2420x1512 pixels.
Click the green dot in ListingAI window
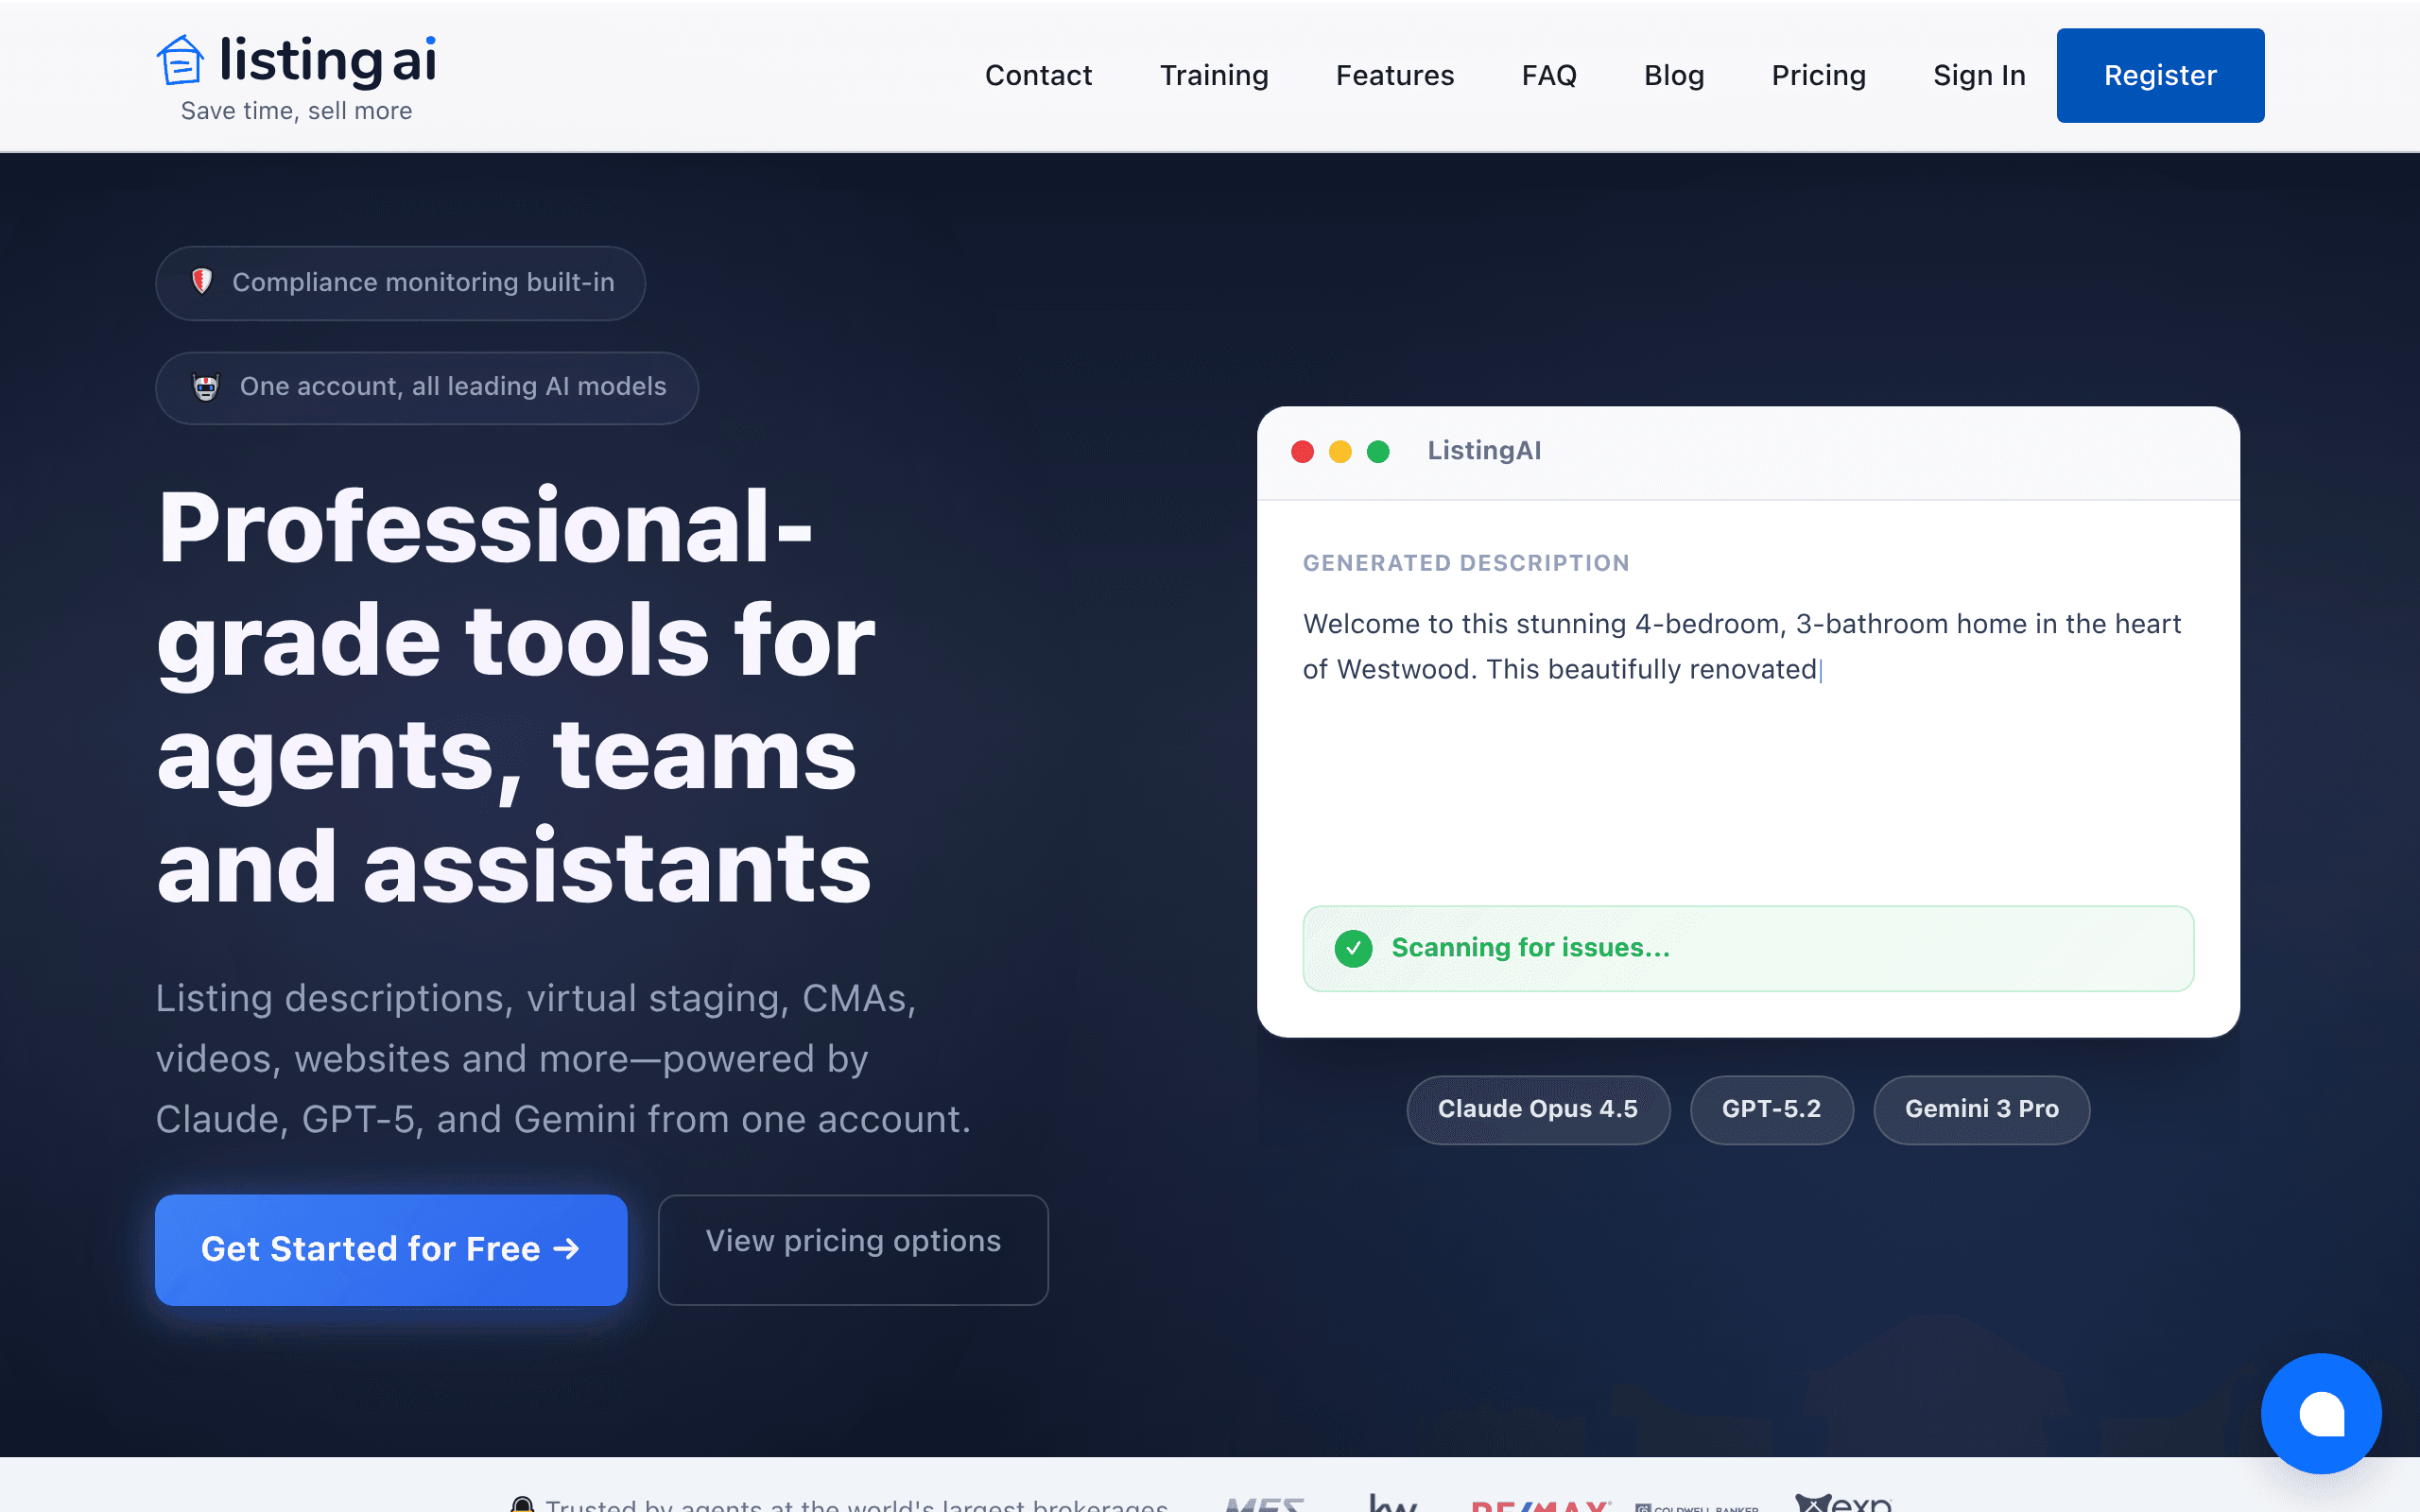[x=1378, y=452]
